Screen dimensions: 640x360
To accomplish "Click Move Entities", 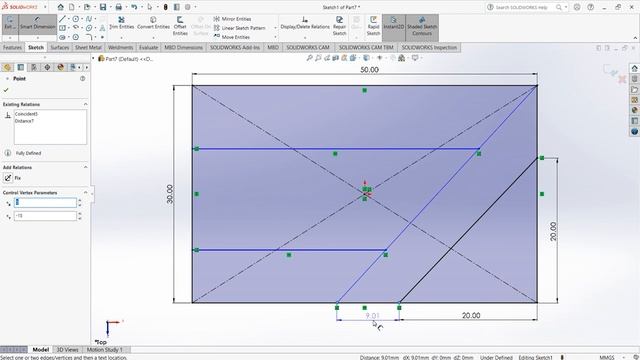I will pyautogui.click(x=232, y=37).
